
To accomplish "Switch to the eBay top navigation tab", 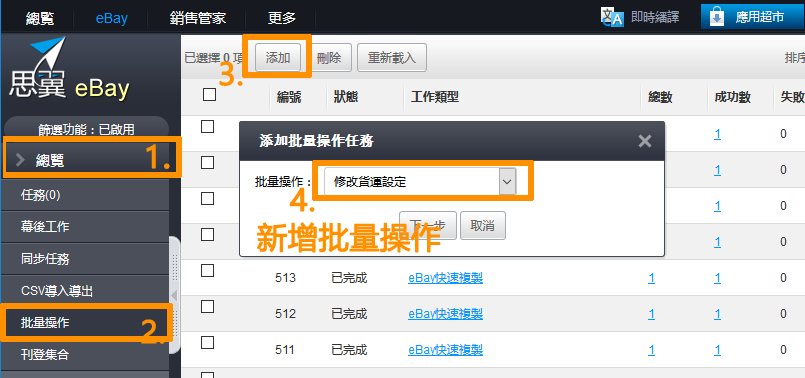I will [x=111, y=18].
